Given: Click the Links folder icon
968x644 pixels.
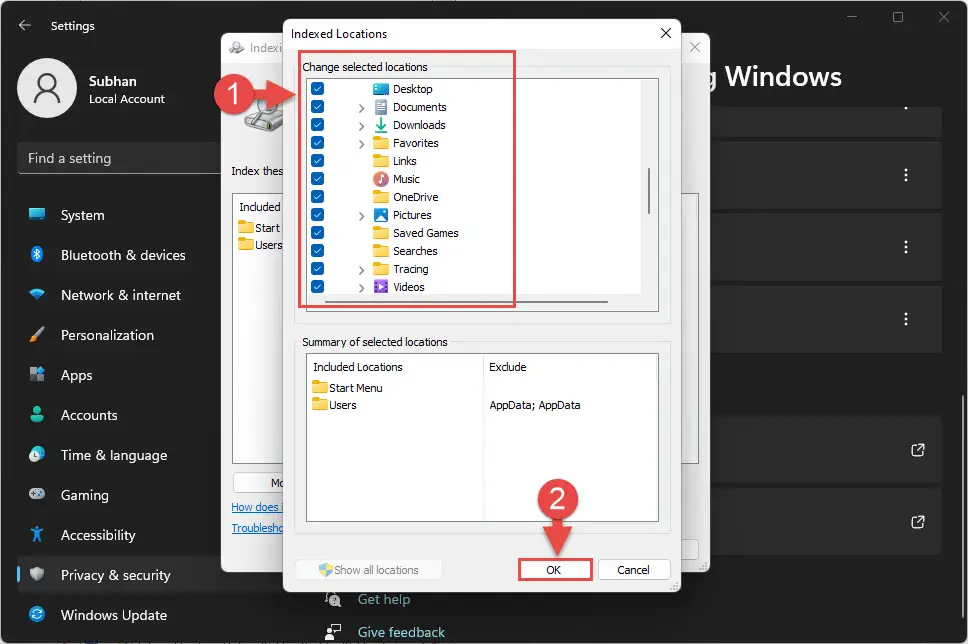Looking at the screenshot, I should [381, 161].
